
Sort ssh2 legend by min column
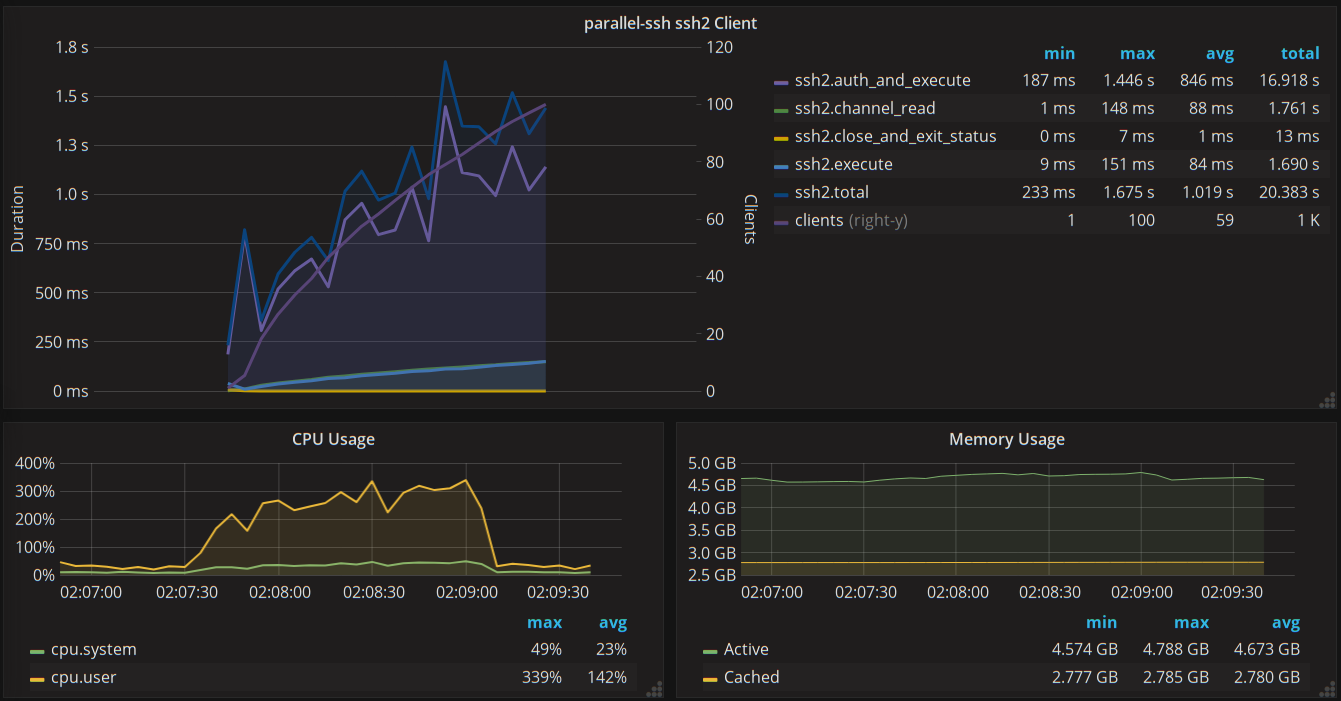(1059, 53)
